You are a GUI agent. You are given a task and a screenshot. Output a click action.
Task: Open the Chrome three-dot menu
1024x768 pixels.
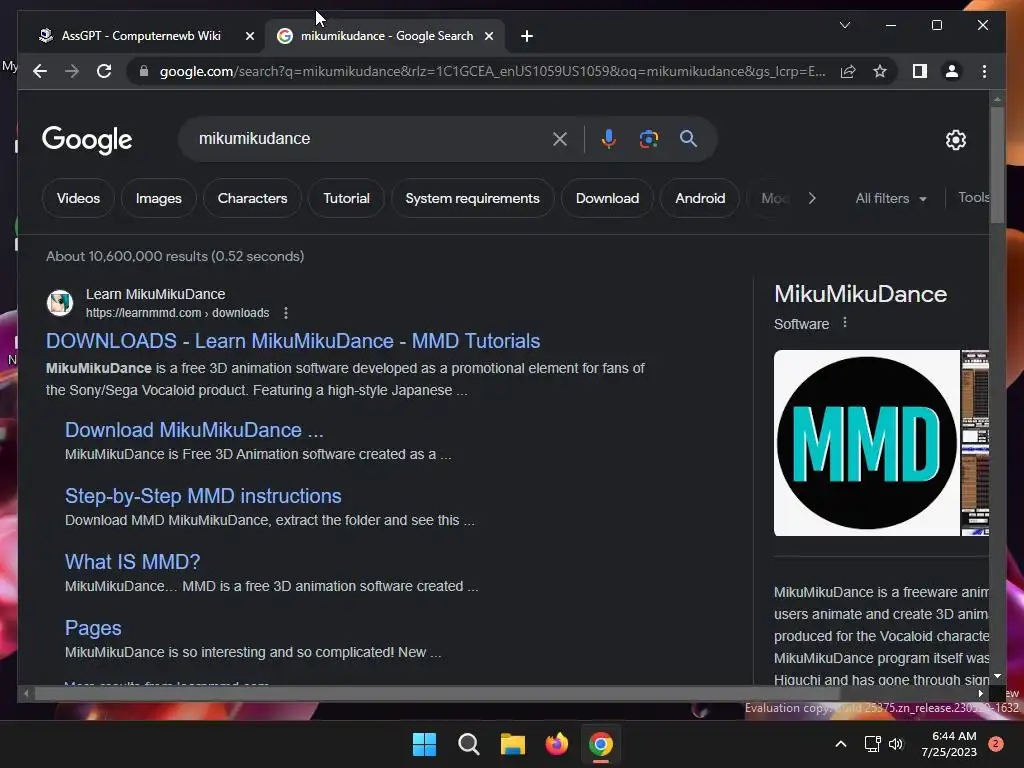[x=984, y=71]
